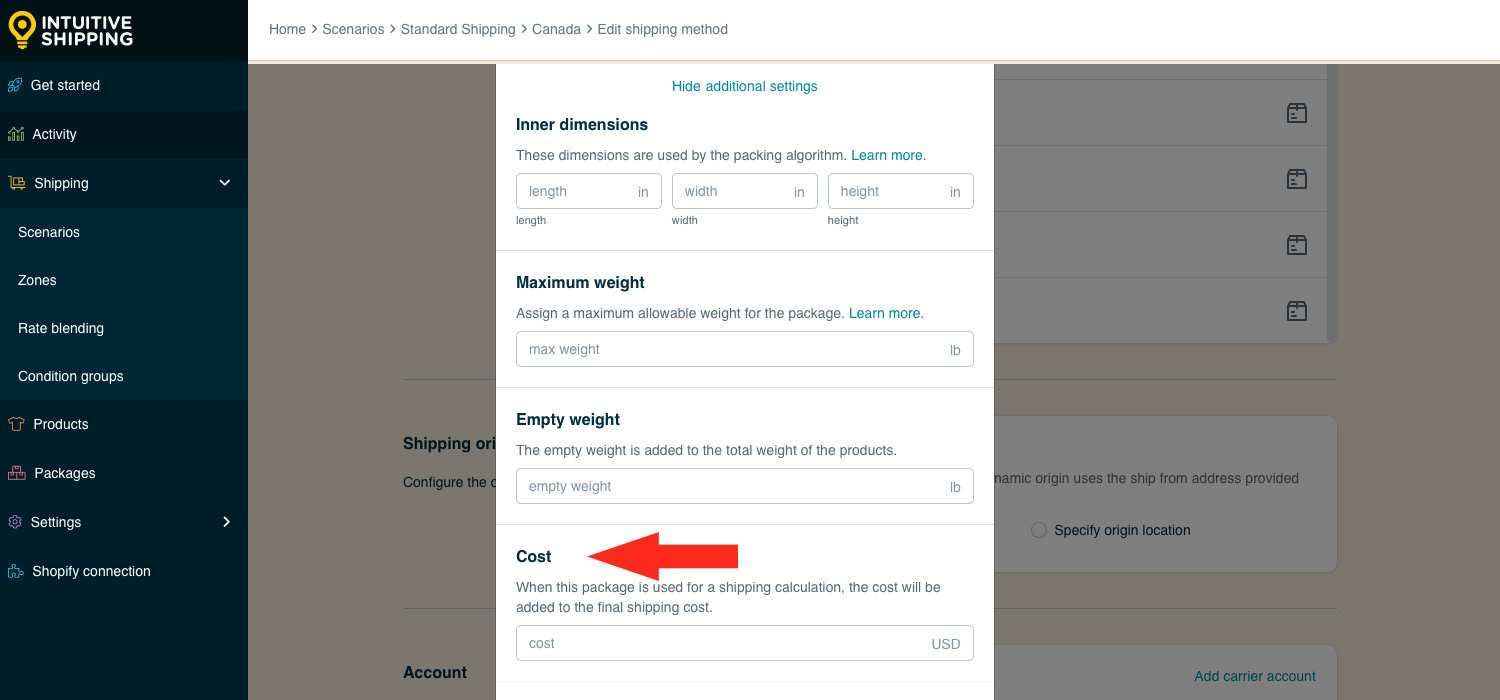Screen dimensions: 1500x700
Task: Click the Shopify connection icon
Action: pos(15,571)
